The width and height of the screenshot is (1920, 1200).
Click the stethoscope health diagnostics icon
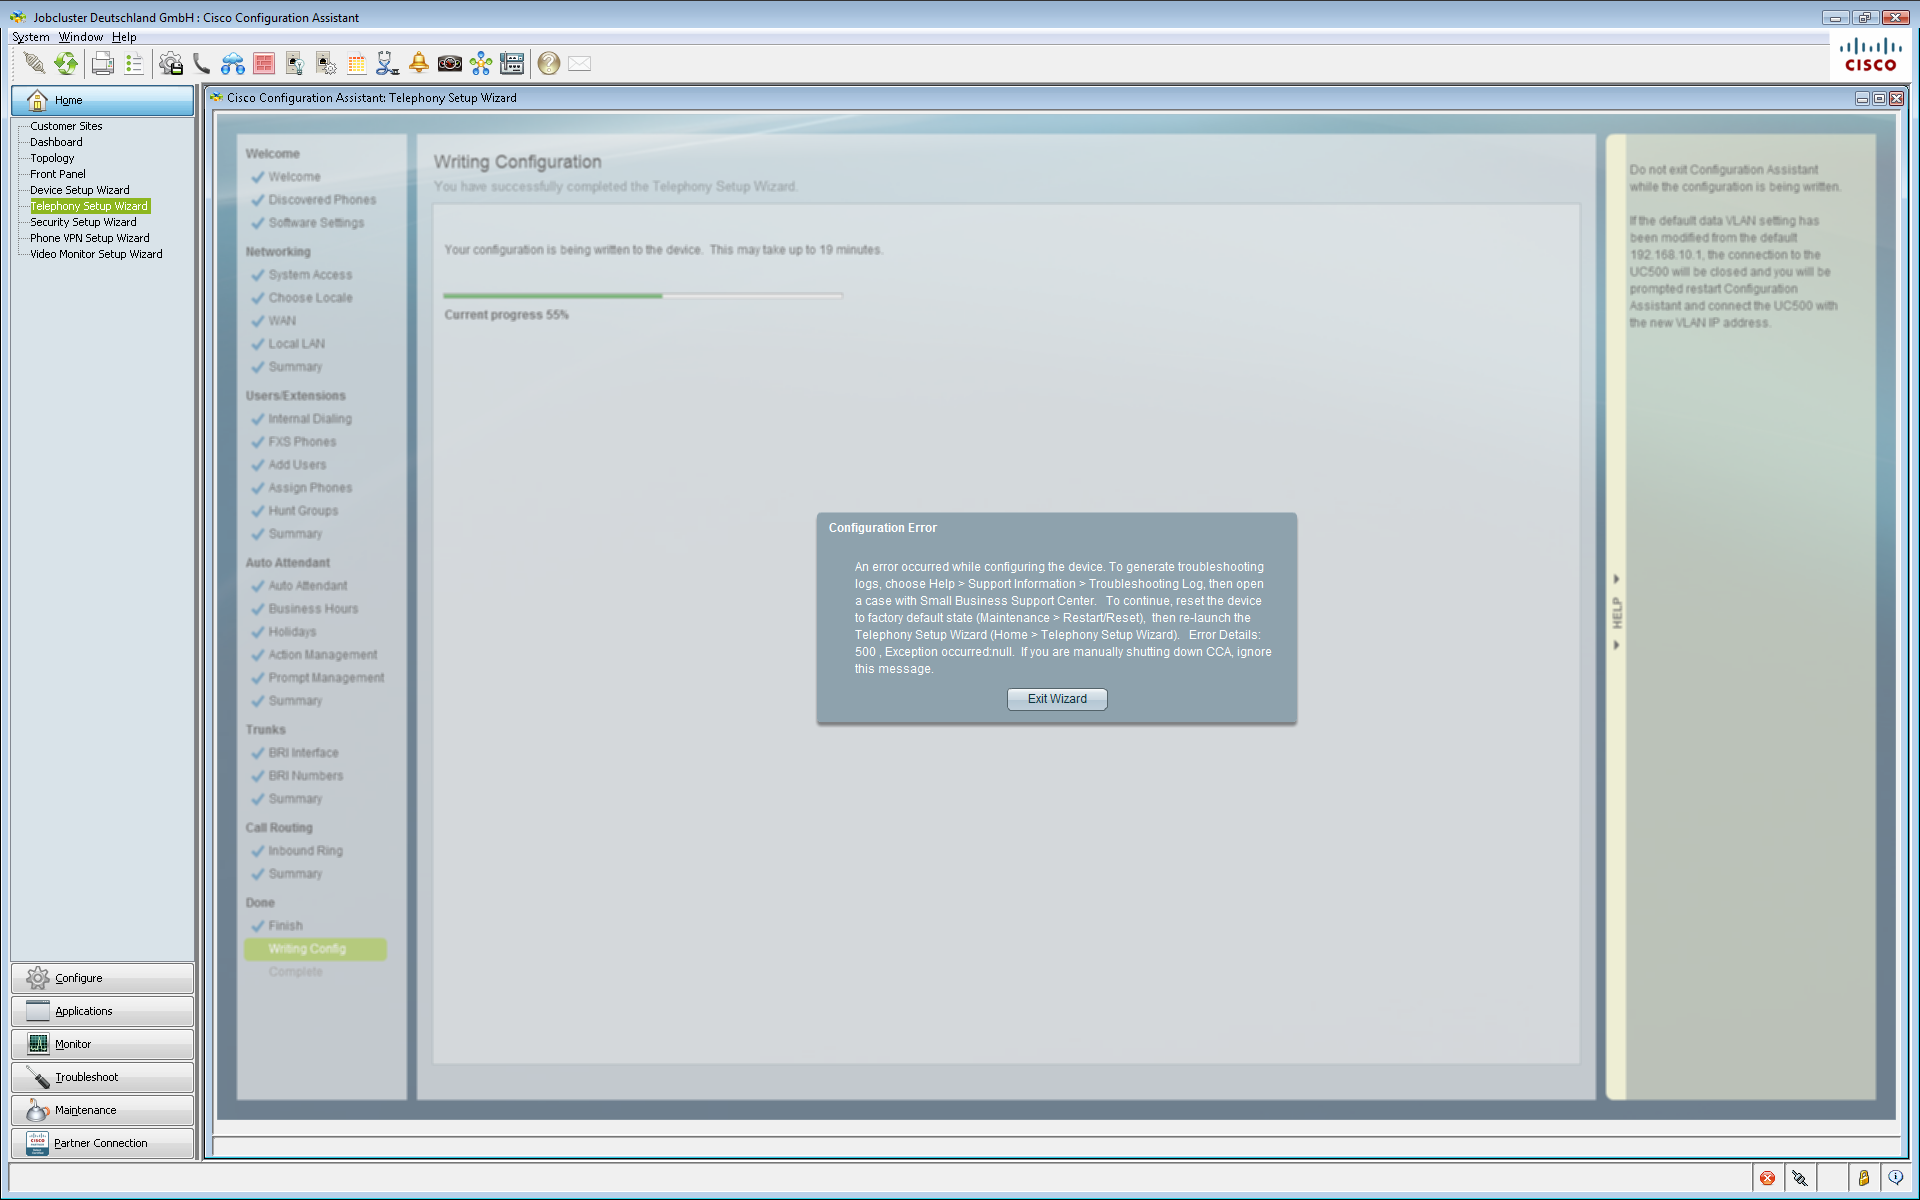coord(388,64)
